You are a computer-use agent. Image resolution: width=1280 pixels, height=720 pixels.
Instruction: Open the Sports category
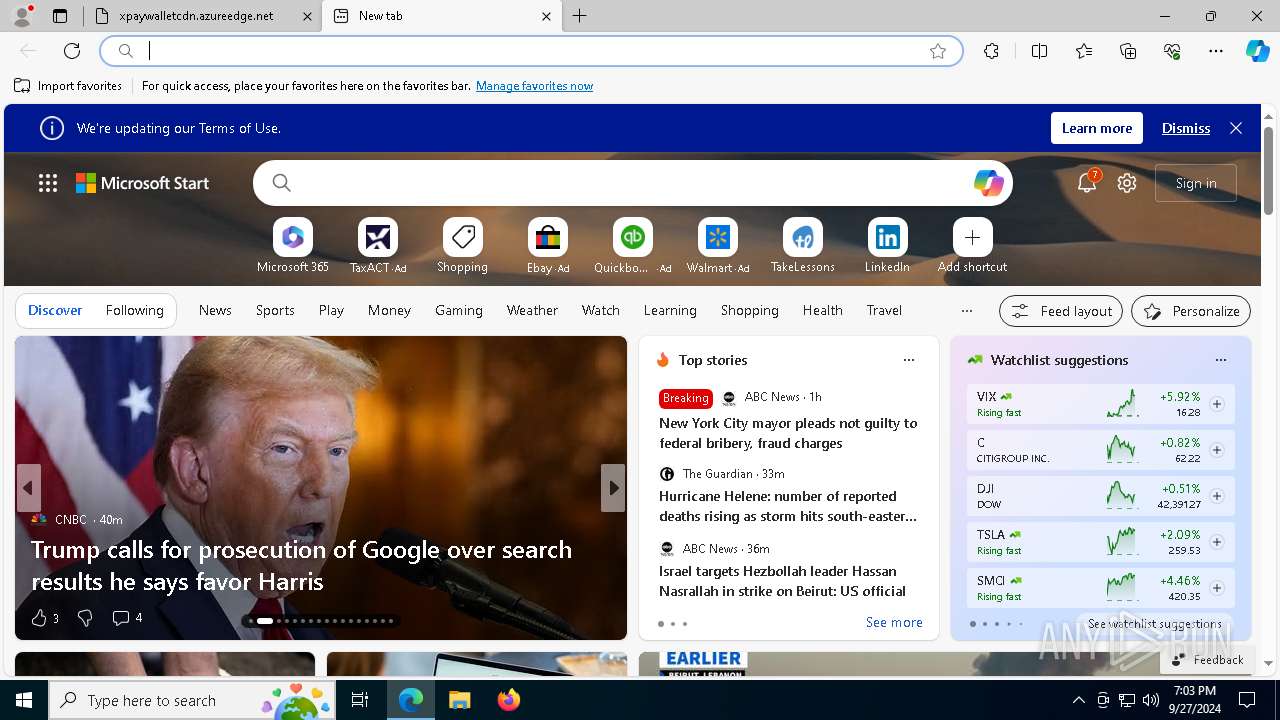click(x=275, y=310)
